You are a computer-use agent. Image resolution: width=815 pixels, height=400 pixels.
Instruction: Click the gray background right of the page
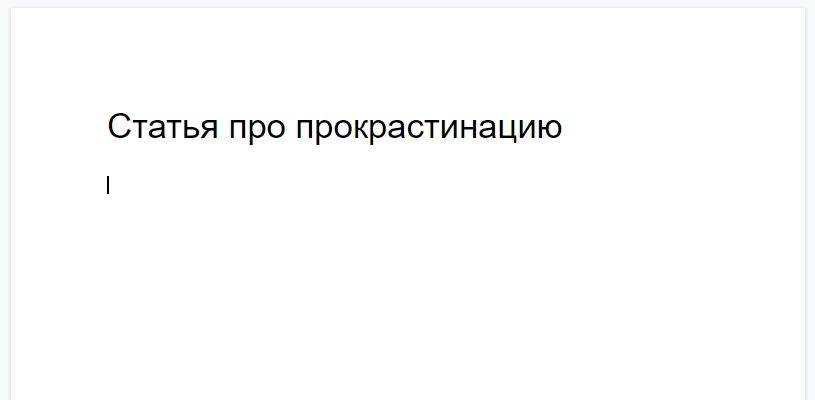[810, 200]
